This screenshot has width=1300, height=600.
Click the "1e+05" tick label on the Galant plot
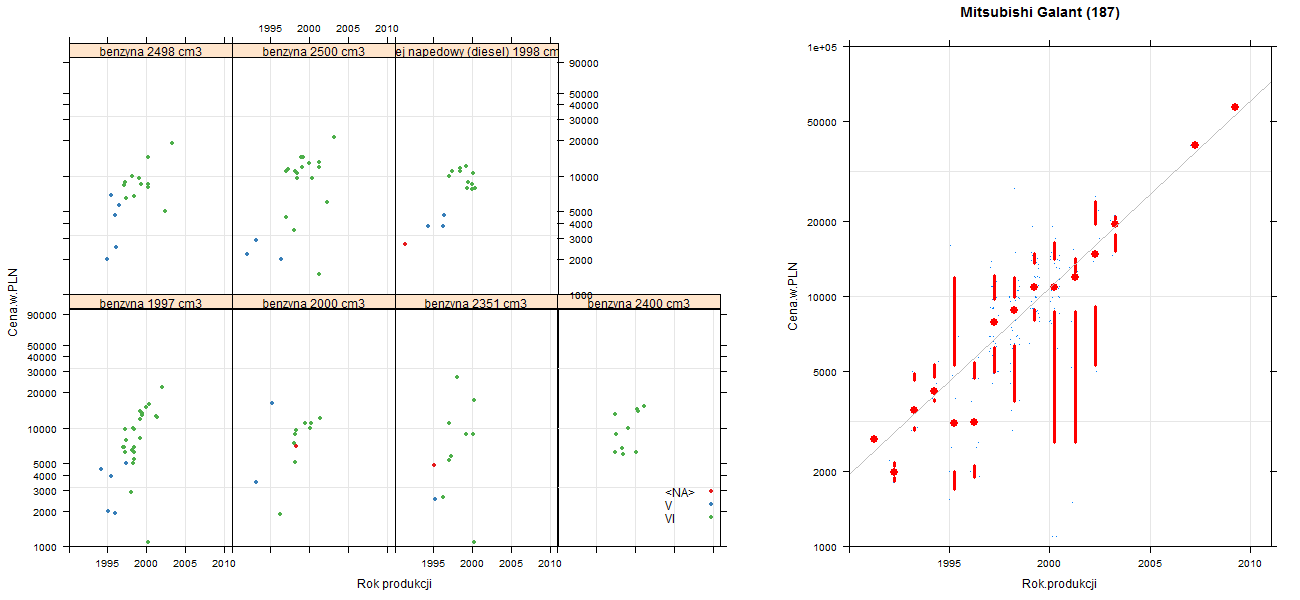[x=823, y=47]
